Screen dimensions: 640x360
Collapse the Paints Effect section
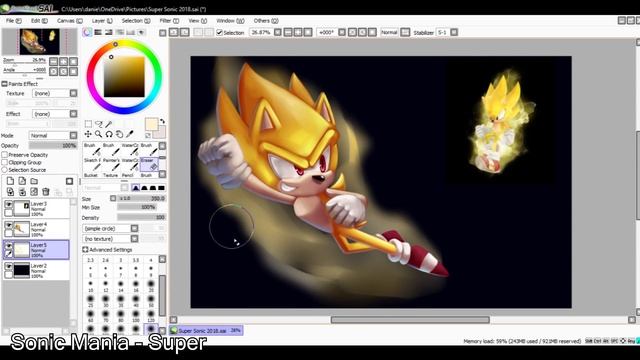[x=4, y=84]
